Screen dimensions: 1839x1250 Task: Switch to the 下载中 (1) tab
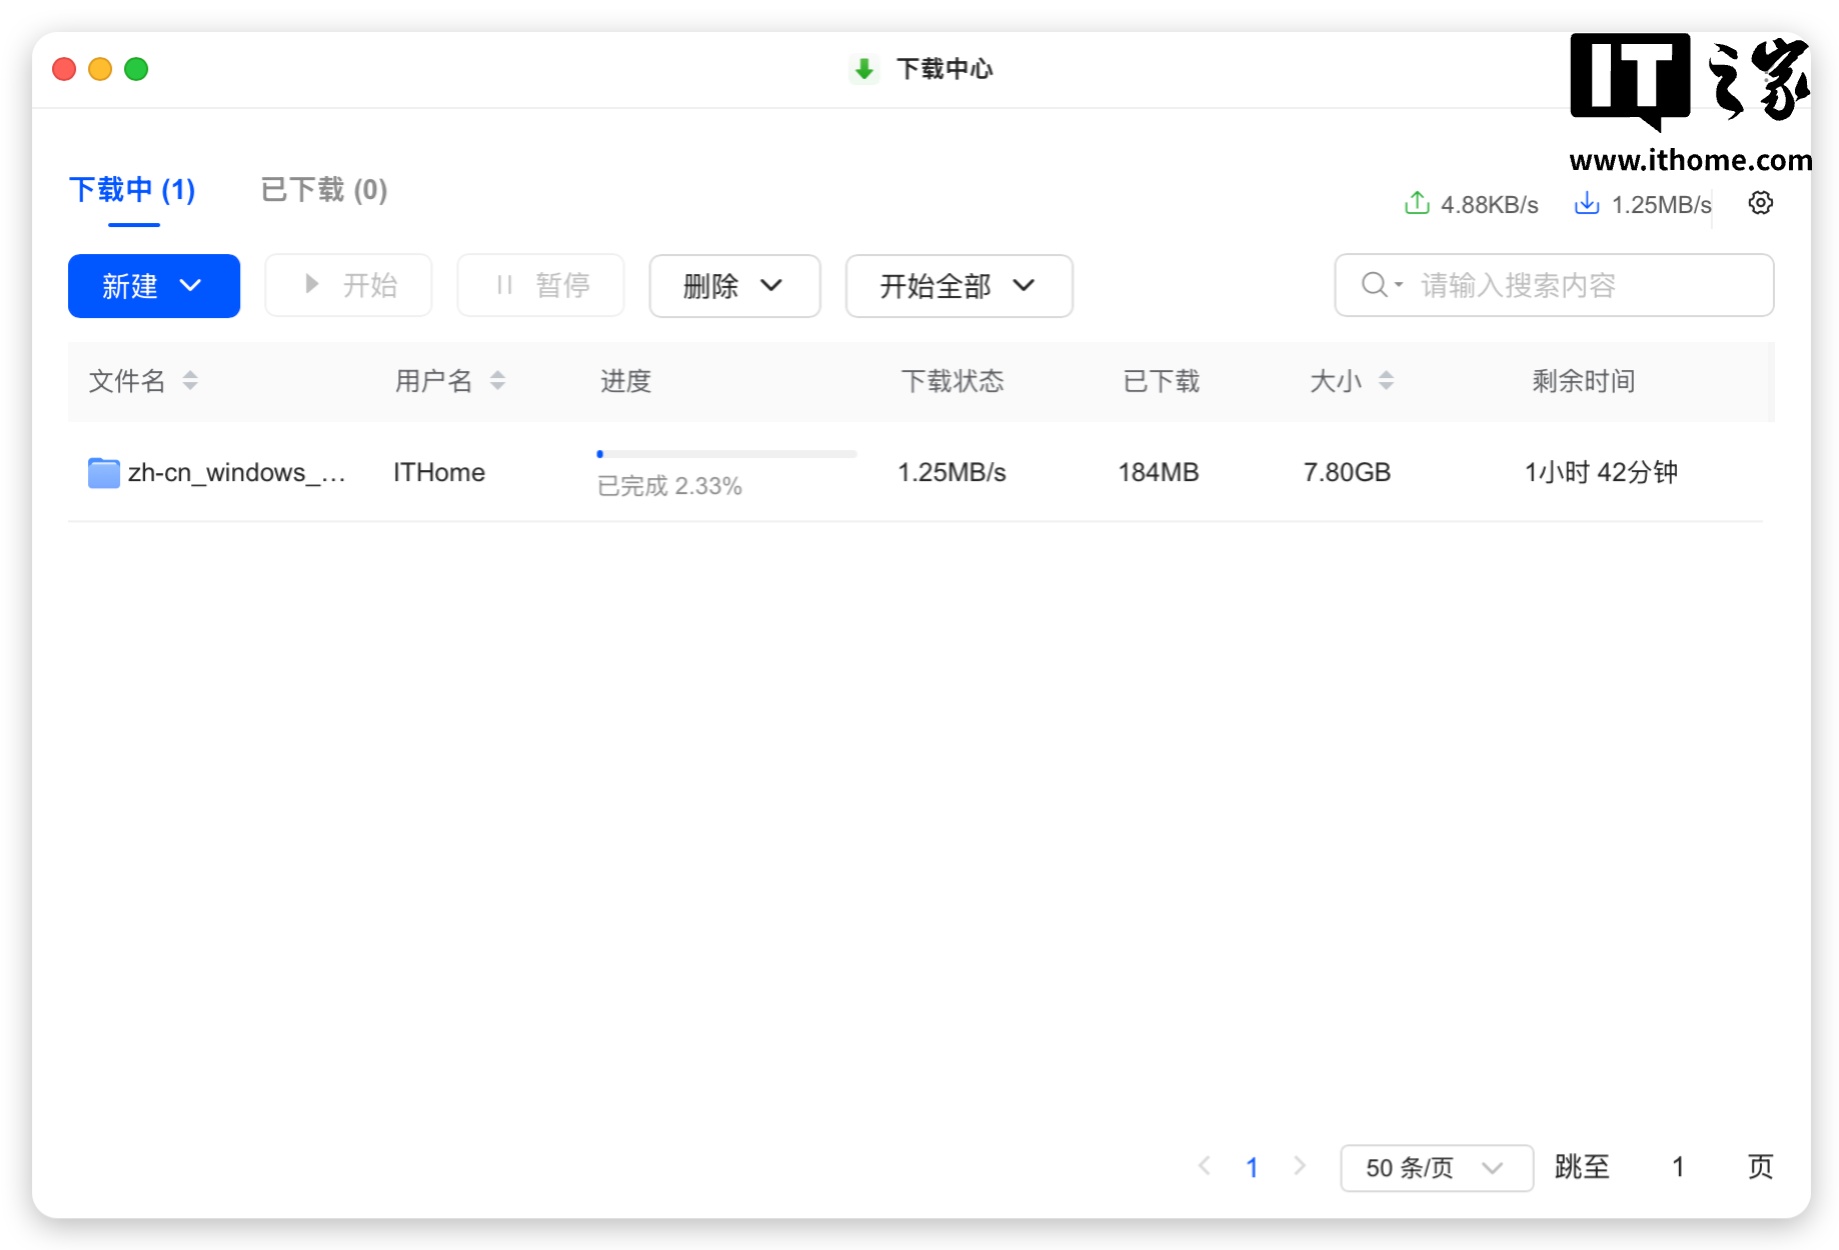pos(132,190)
